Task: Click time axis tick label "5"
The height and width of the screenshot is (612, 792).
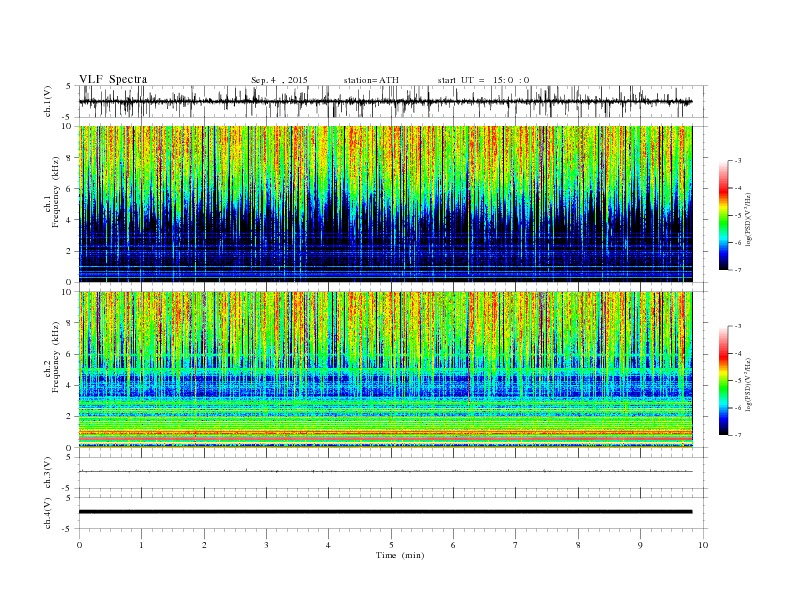Action: [x=391, y=545]
